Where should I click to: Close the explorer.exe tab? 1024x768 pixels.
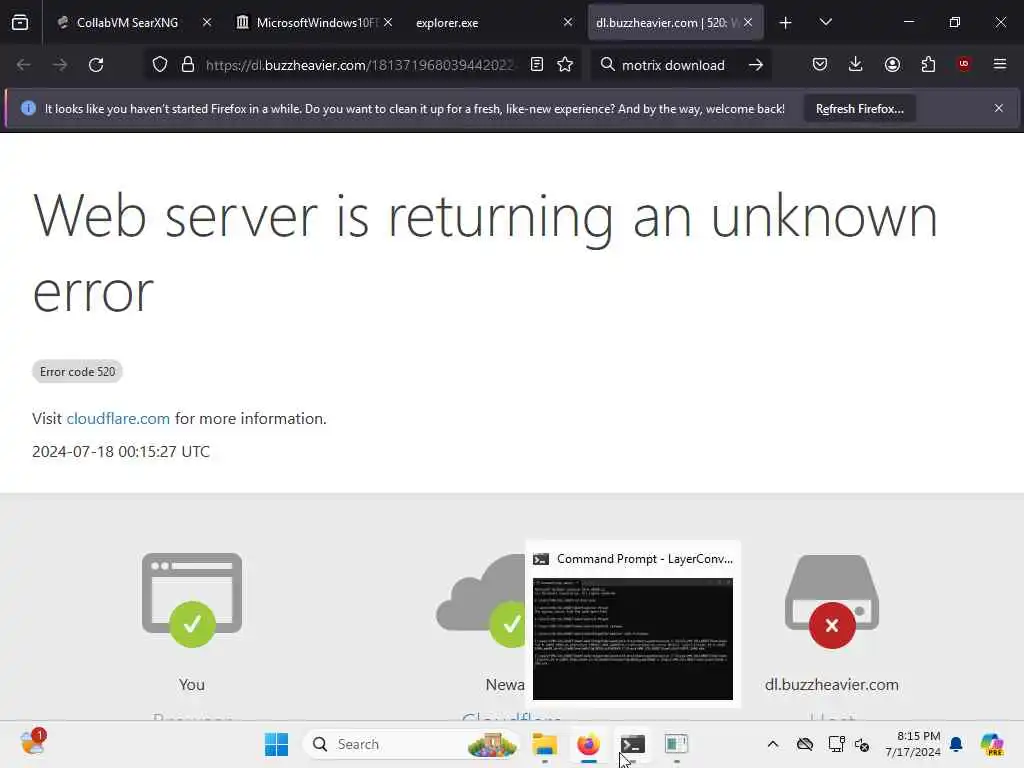tap(568, 22)
